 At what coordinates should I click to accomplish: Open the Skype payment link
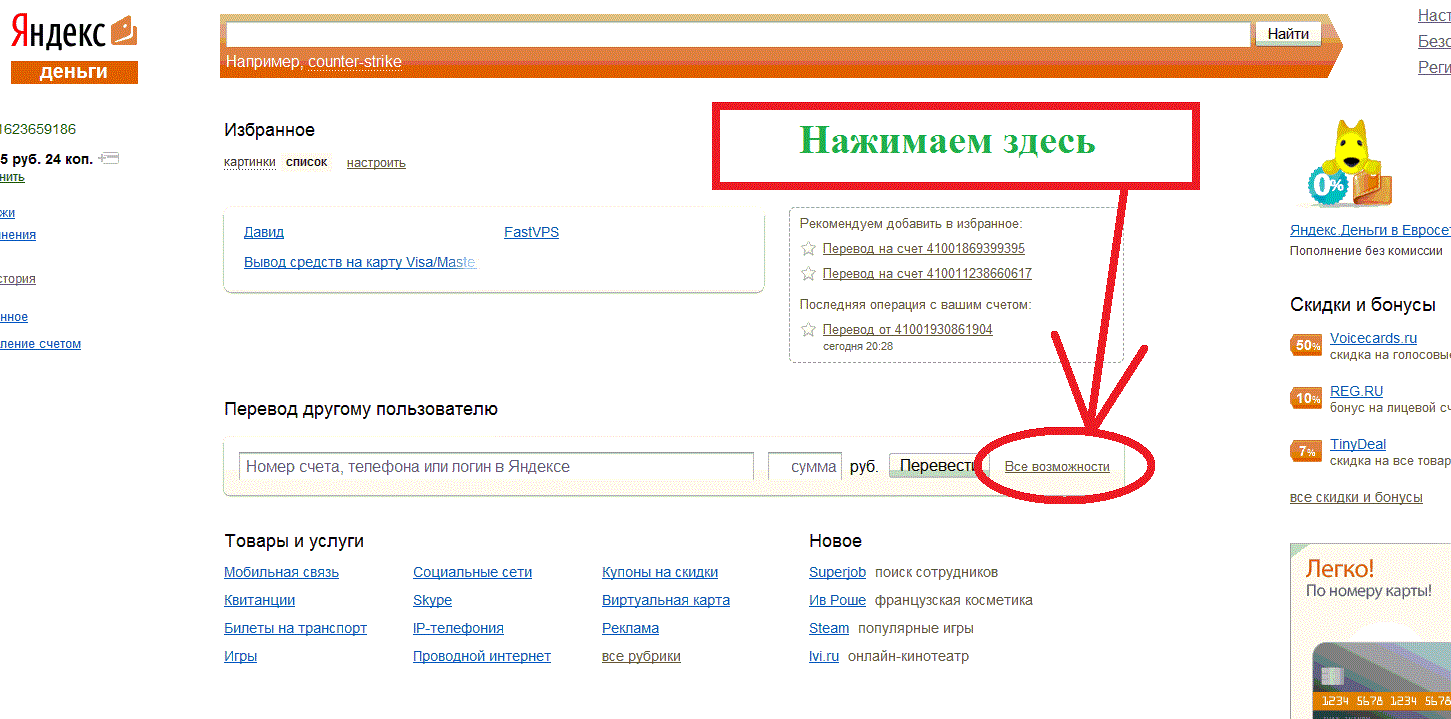[432, 600]
